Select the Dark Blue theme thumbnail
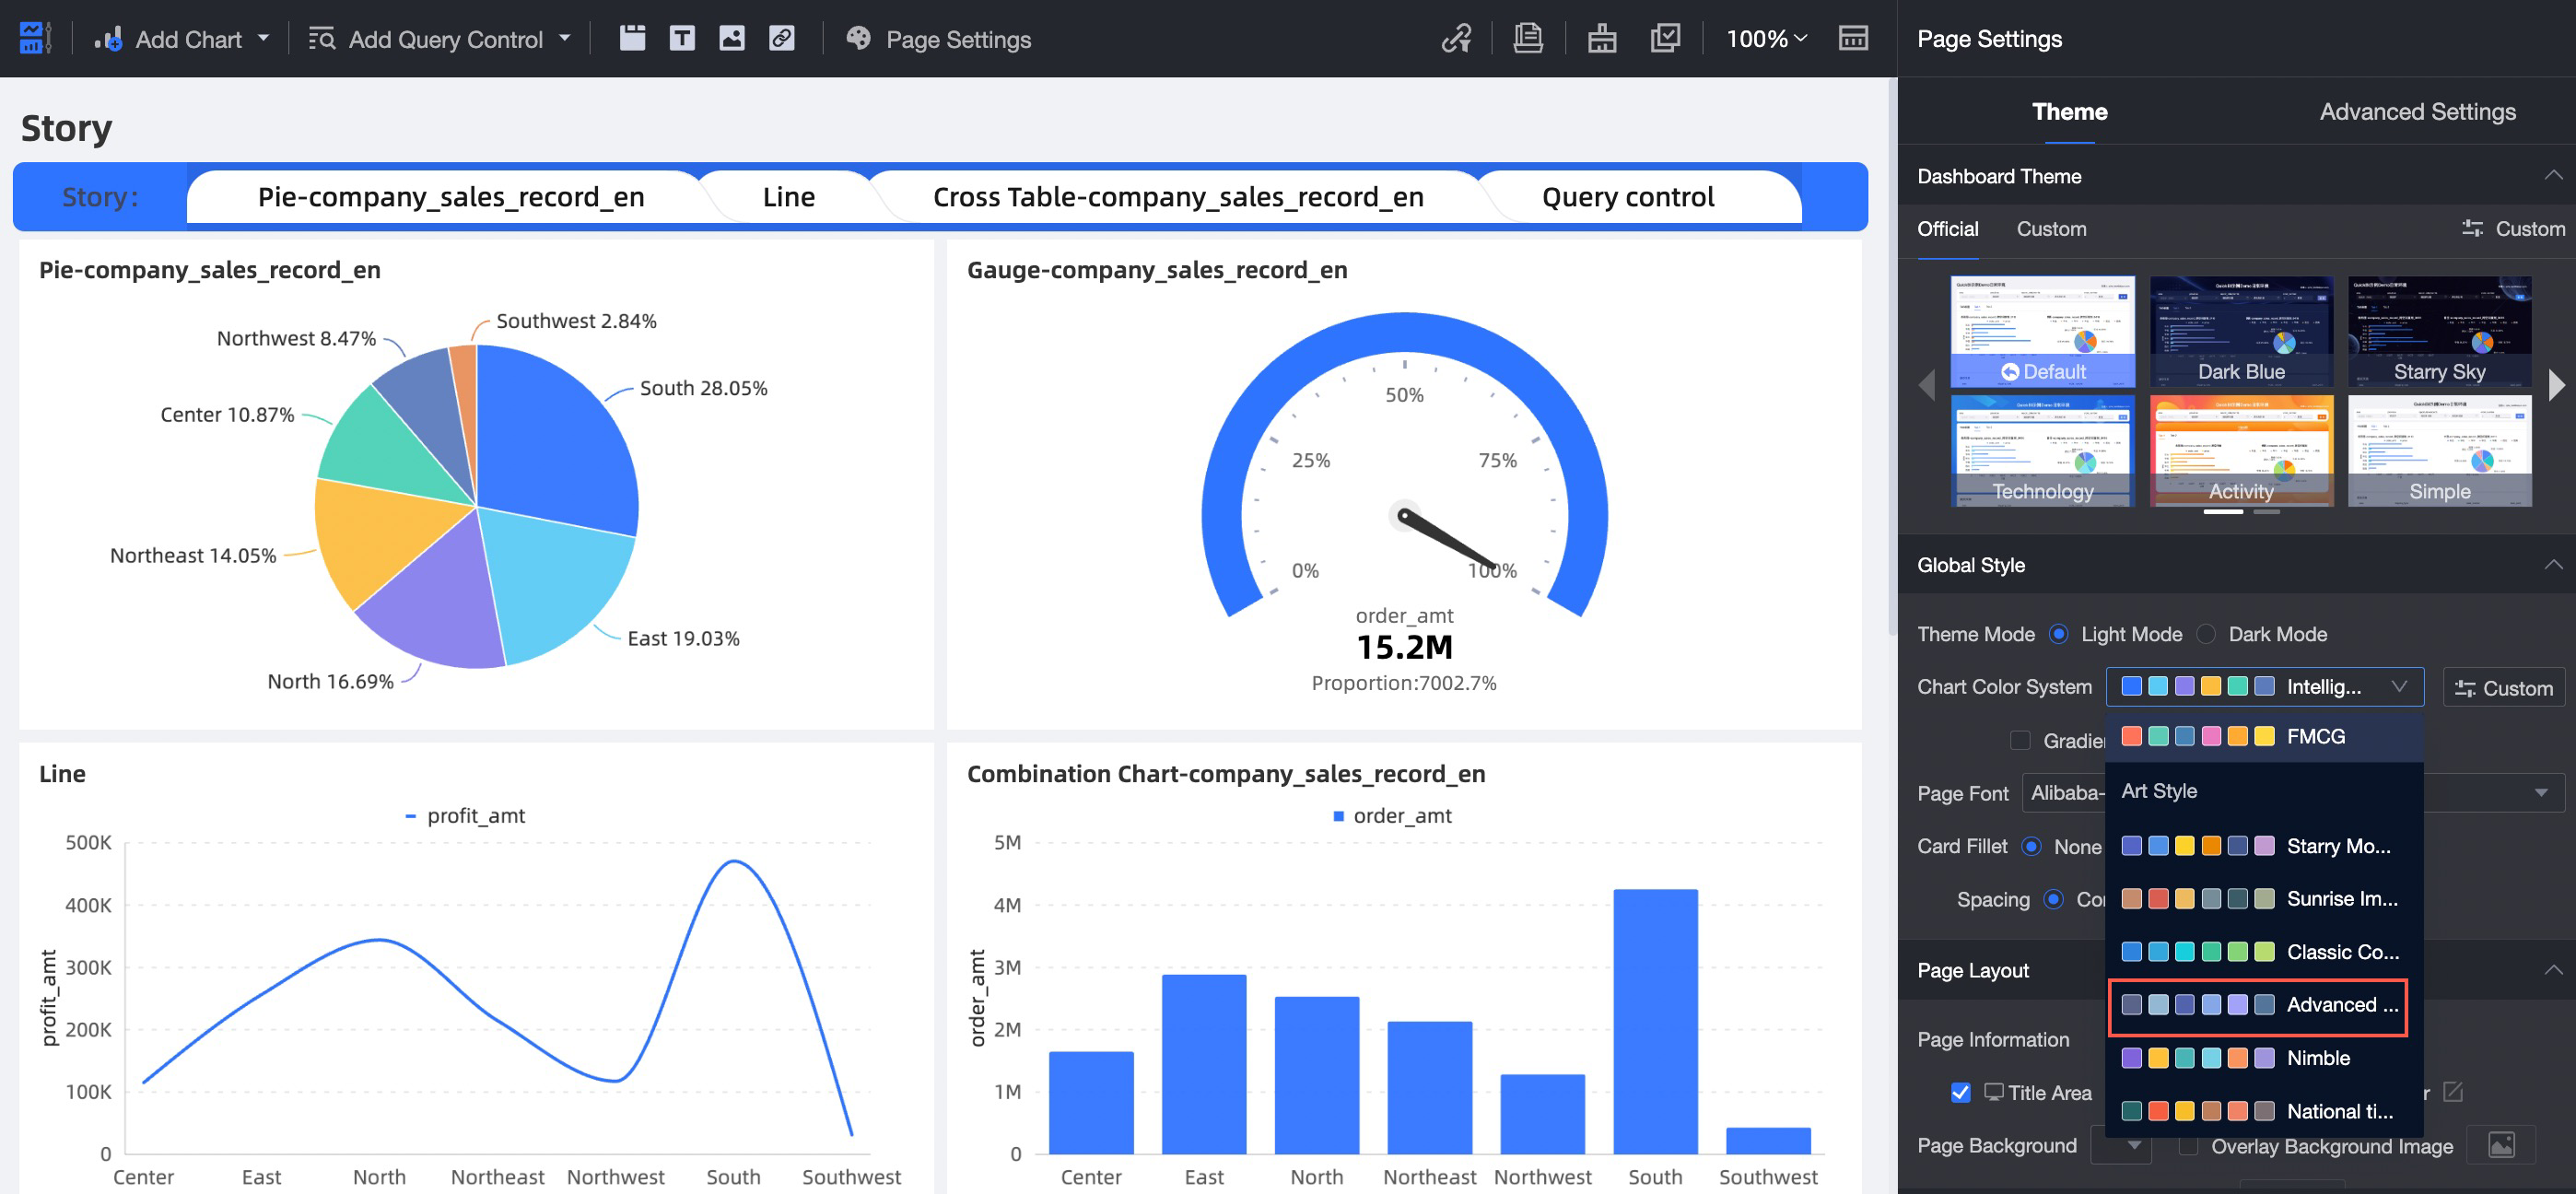The height and width of the screenshot is (1194, 2576). coord(2241,332)
